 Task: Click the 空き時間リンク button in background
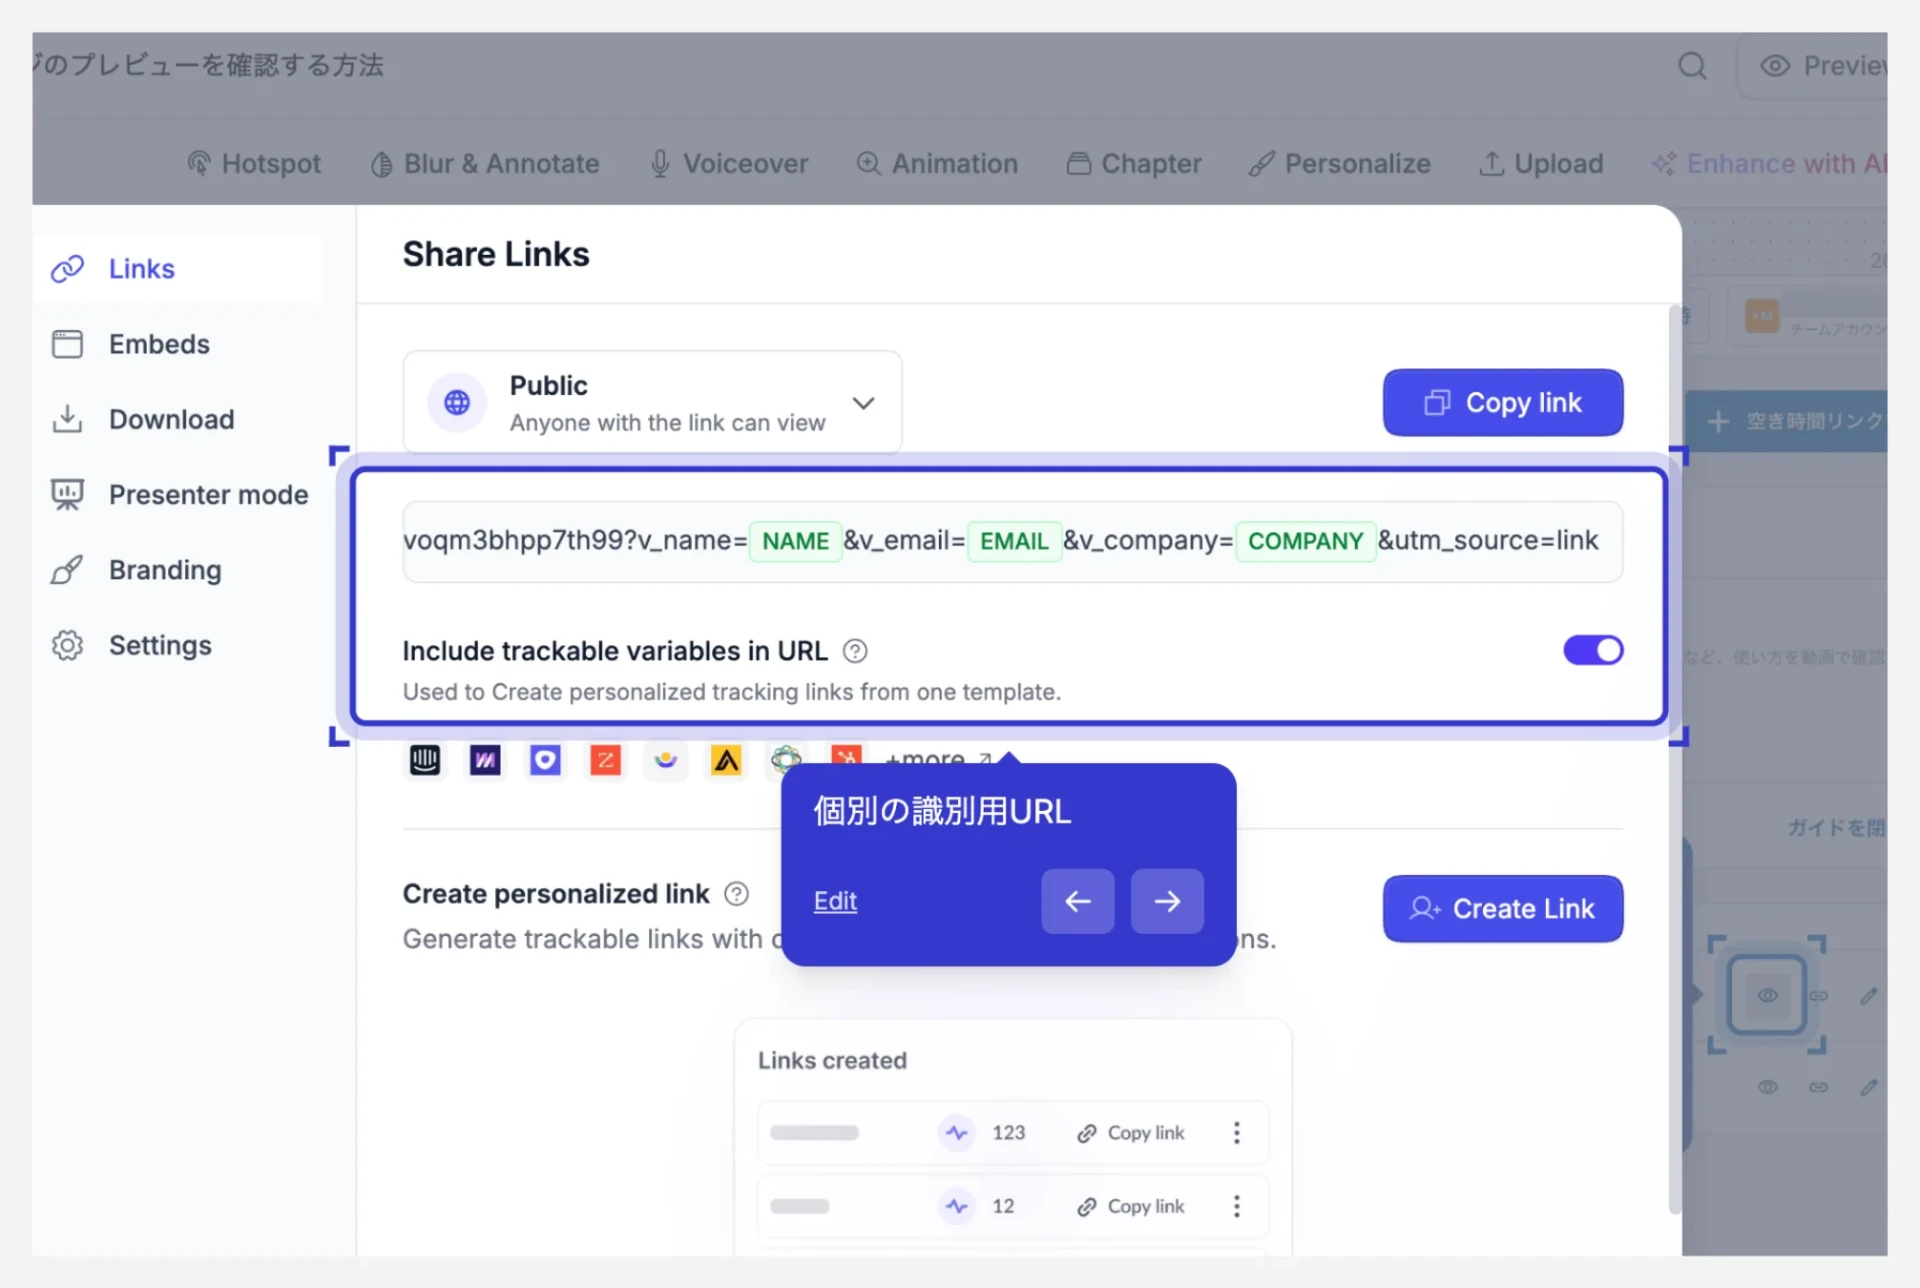coord(1787,421)
